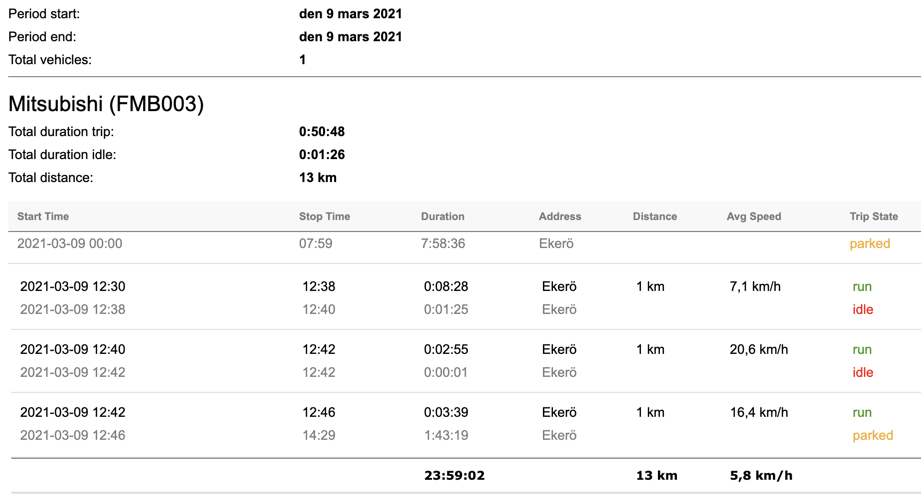Click the Period start date value
Image resolution: width=921 pixels, height=496 pixels.
point(350,14)
